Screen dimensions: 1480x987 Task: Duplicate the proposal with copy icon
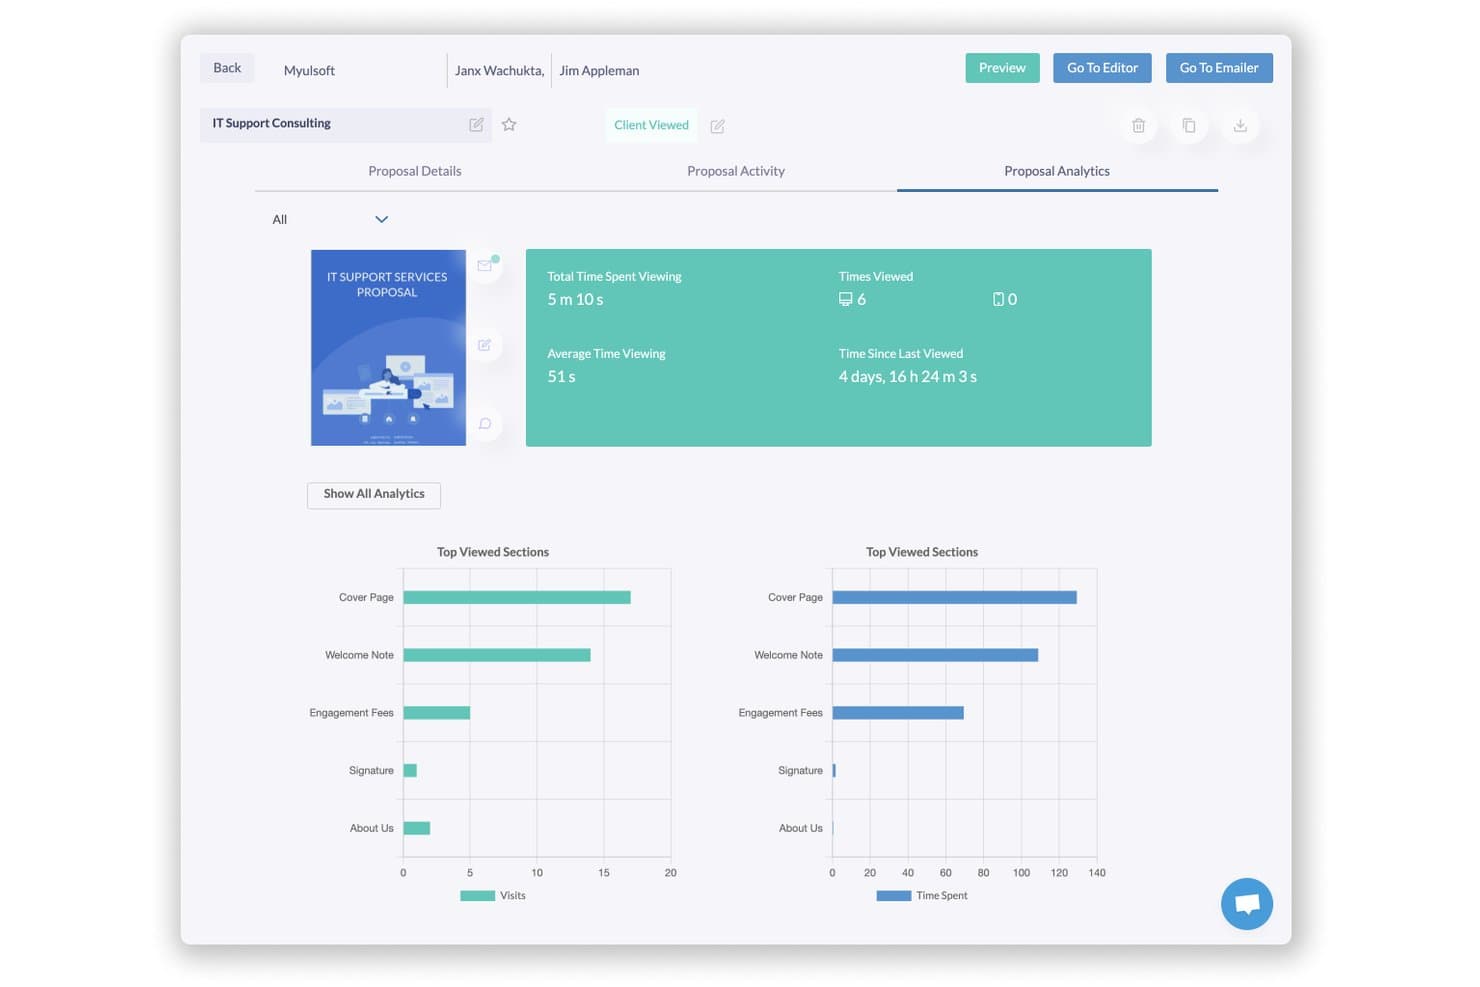(1189, 126)
